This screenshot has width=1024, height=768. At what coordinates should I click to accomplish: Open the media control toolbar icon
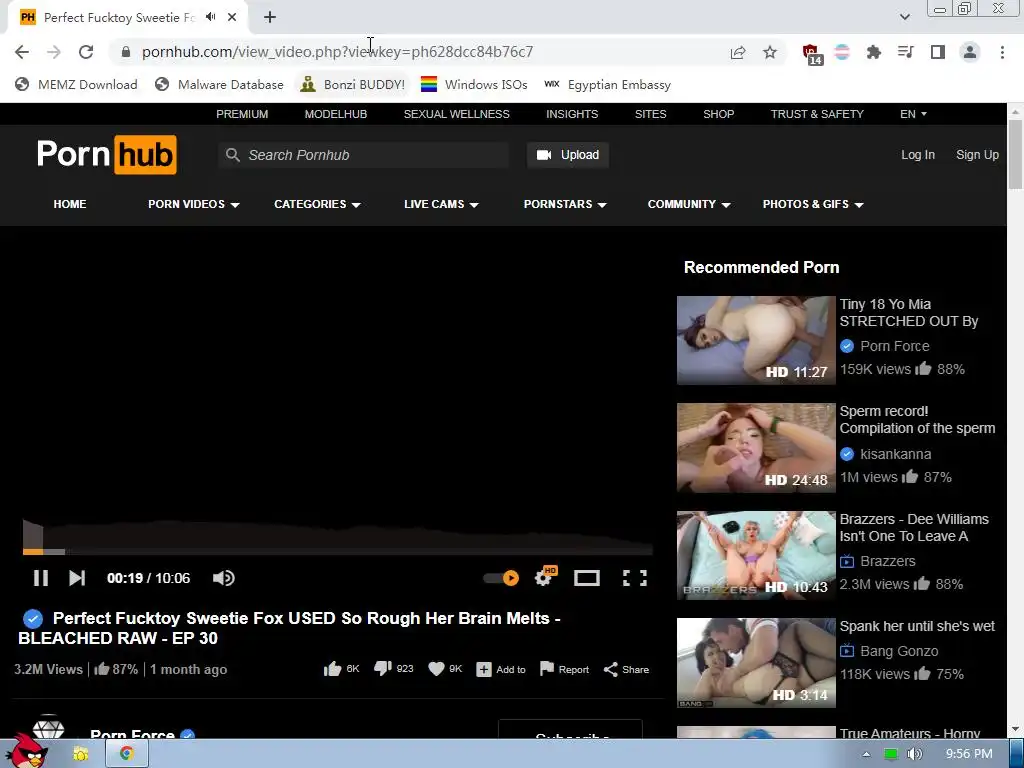pyautogui.click(x=905, y=52)
